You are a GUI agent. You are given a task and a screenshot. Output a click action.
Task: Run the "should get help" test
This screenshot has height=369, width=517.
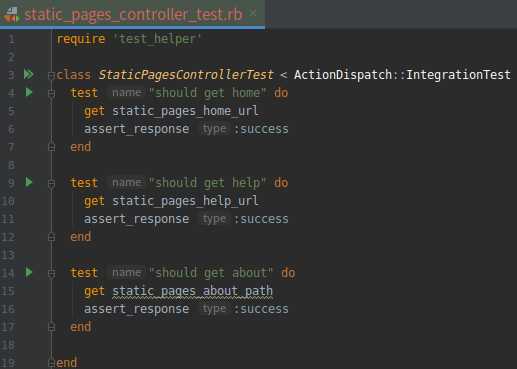(29, 182)
